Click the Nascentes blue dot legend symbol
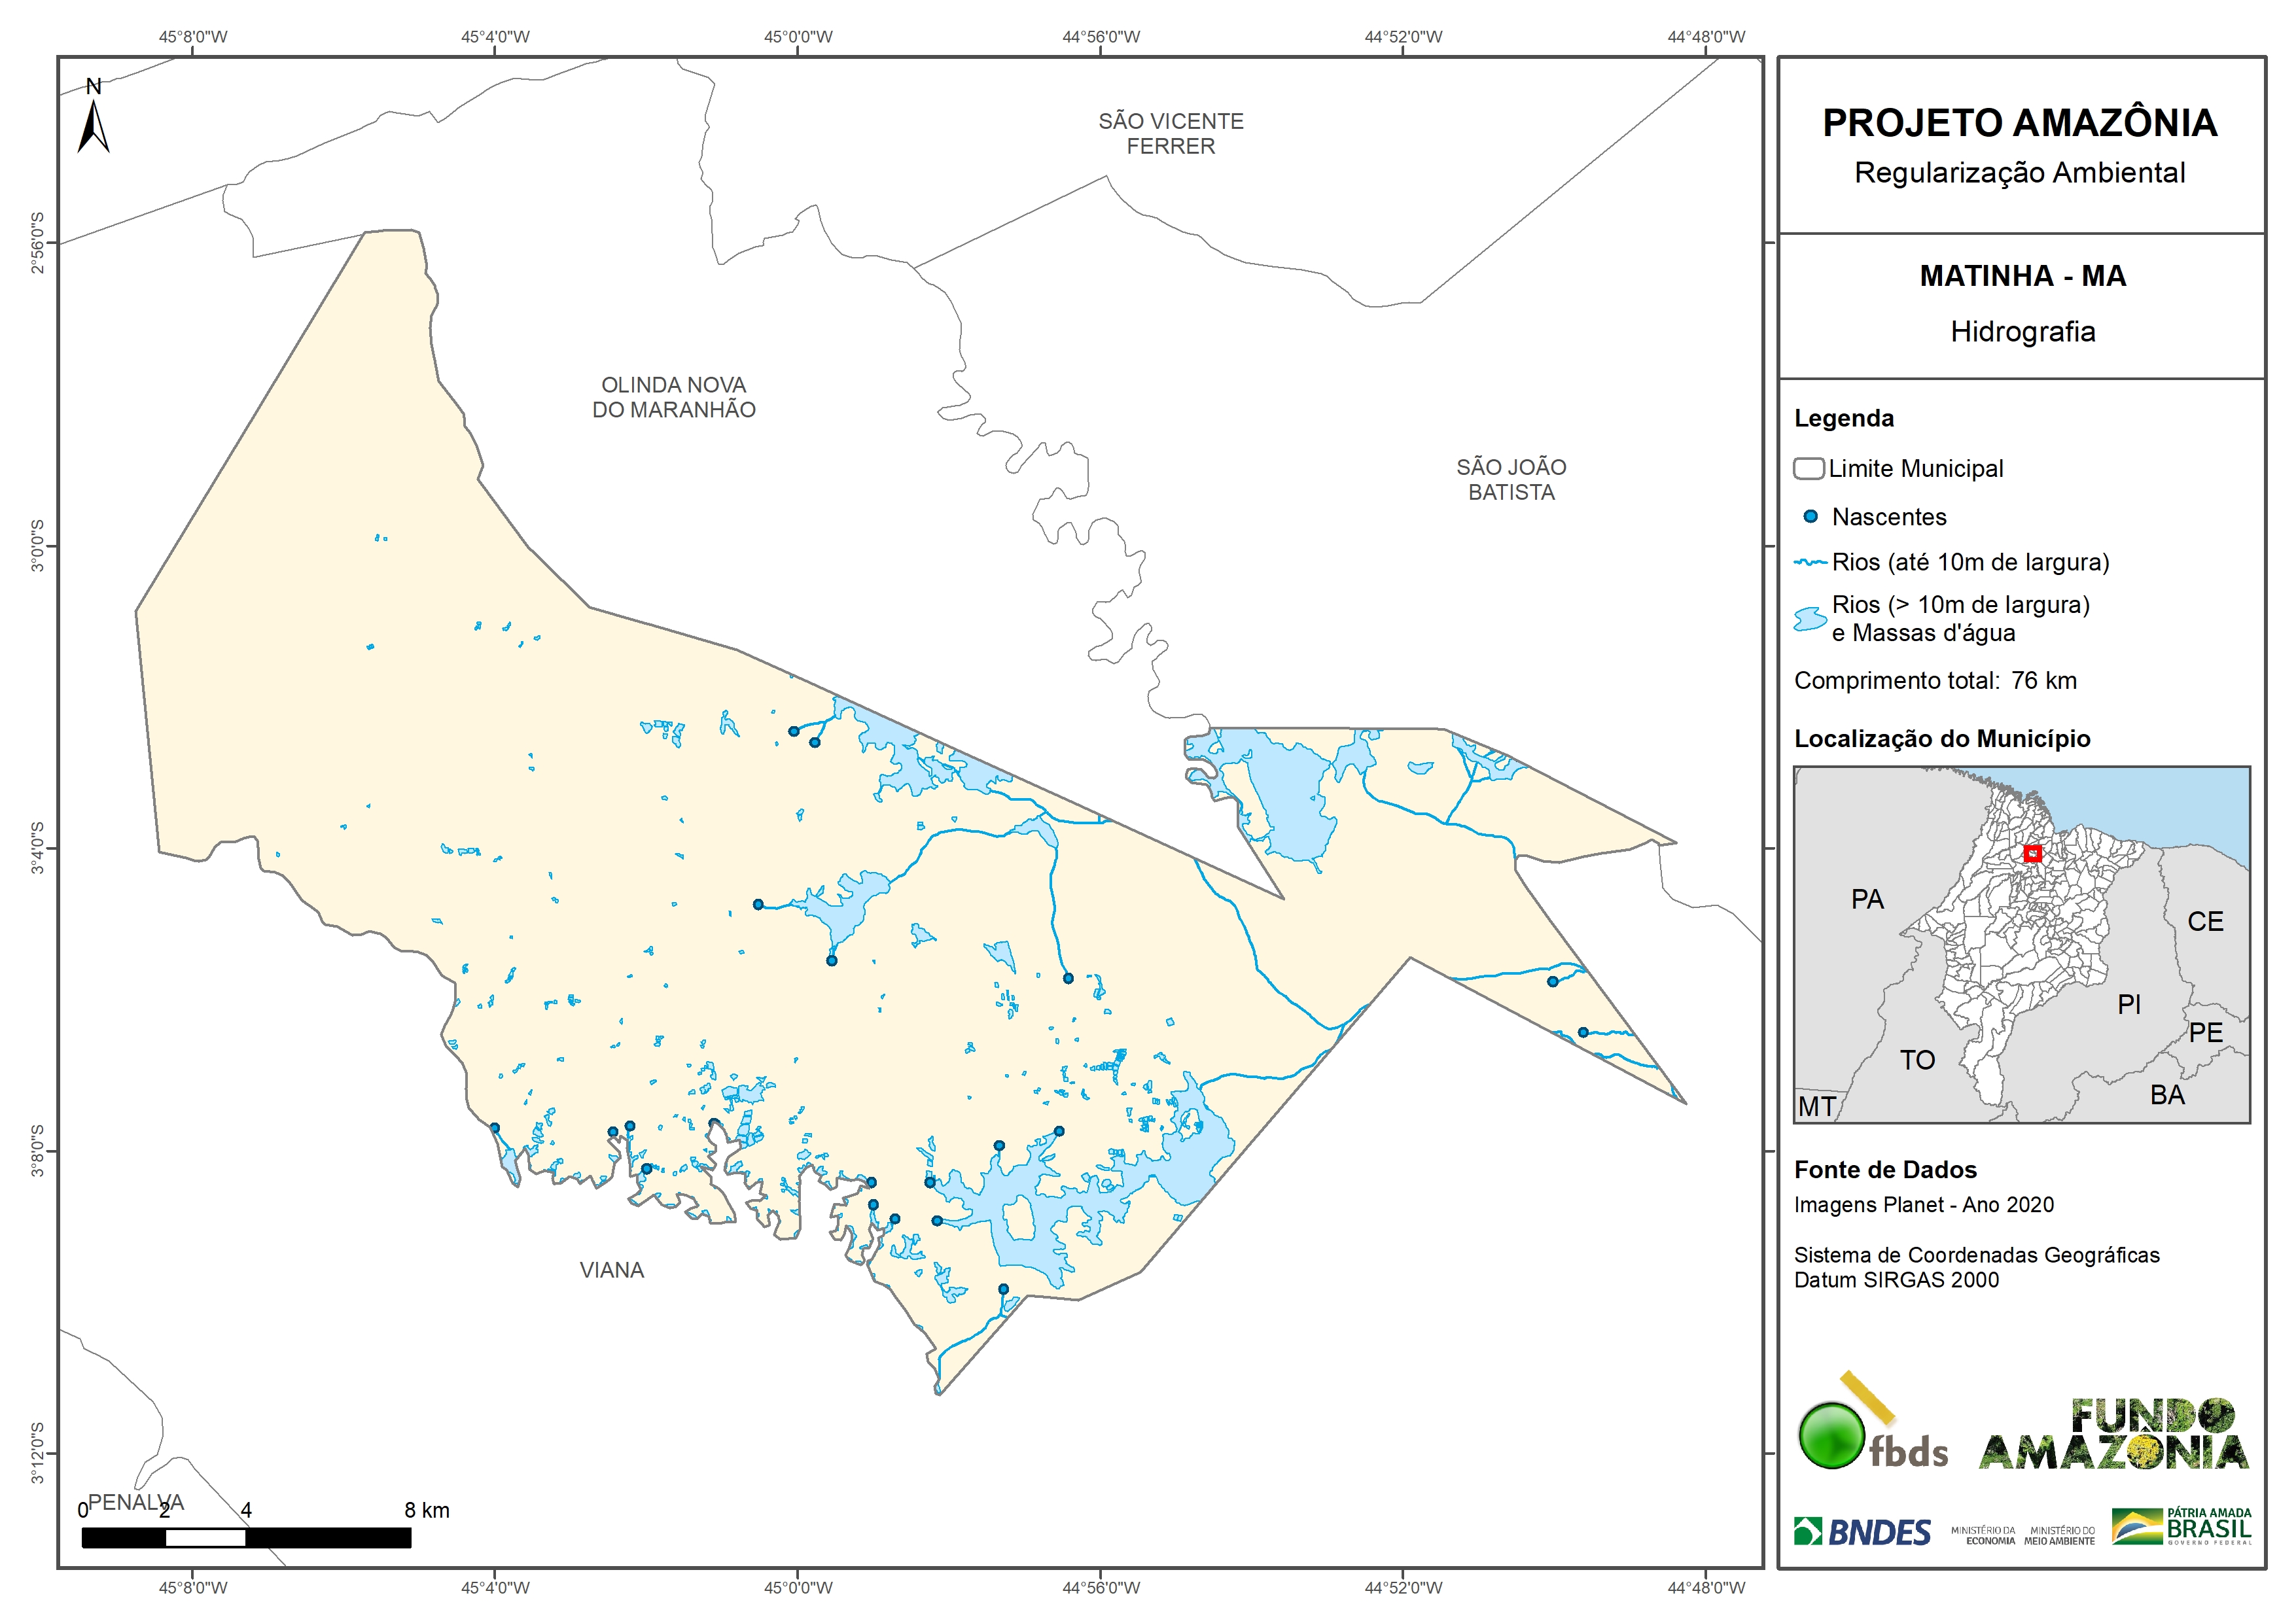This screenshot has width=2296, height=1623. pos(1810,517)
